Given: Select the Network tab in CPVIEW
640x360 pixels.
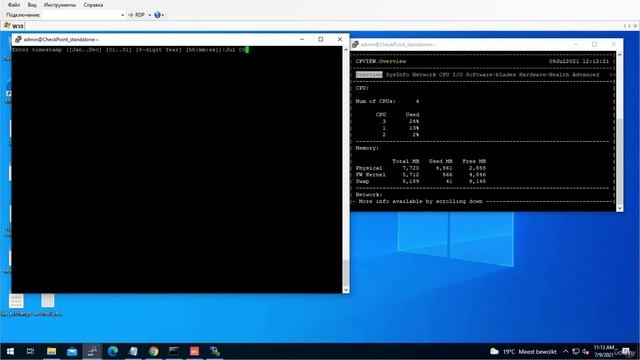Looking at the screenshot, I should (x=424, y=75).
